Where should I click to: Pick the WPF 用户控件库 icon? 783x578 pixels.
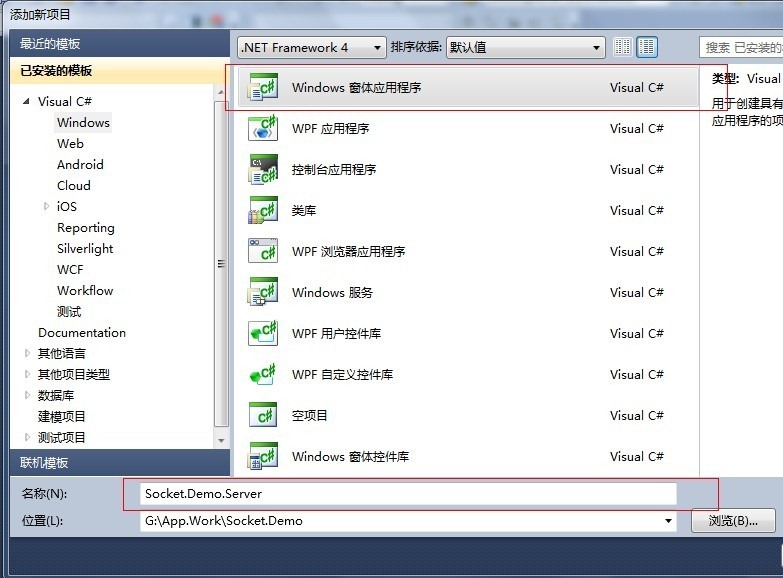click(263, 333)
